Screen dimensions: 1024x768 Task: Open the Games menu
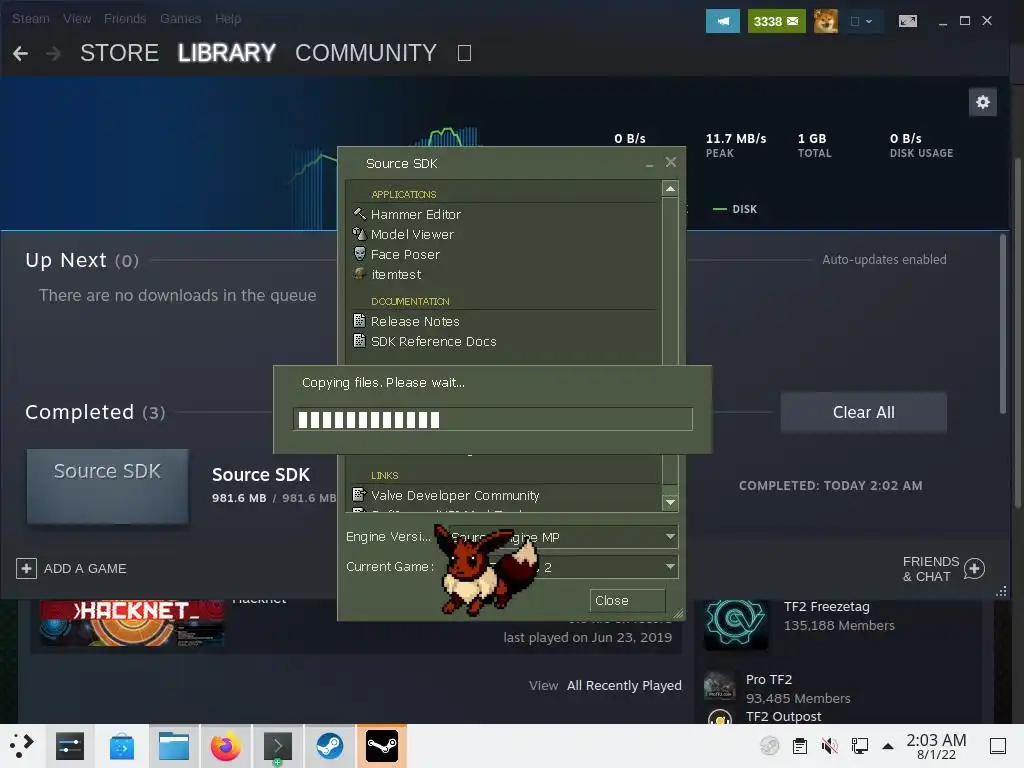pos(180,19)
